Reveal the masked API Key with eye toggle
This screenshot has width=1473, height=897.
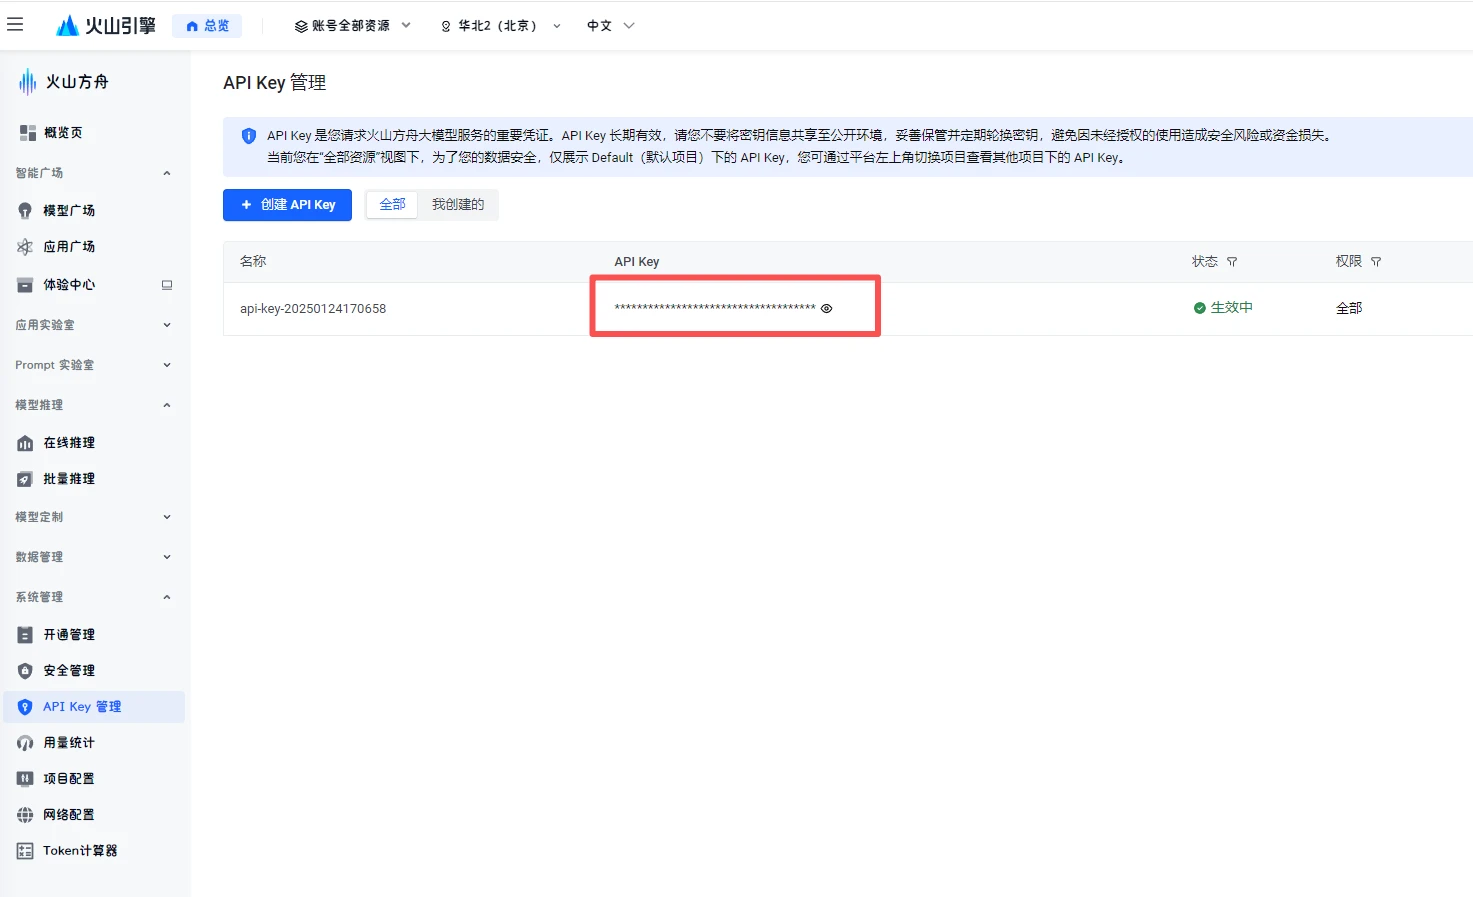[x=826, y=308]
